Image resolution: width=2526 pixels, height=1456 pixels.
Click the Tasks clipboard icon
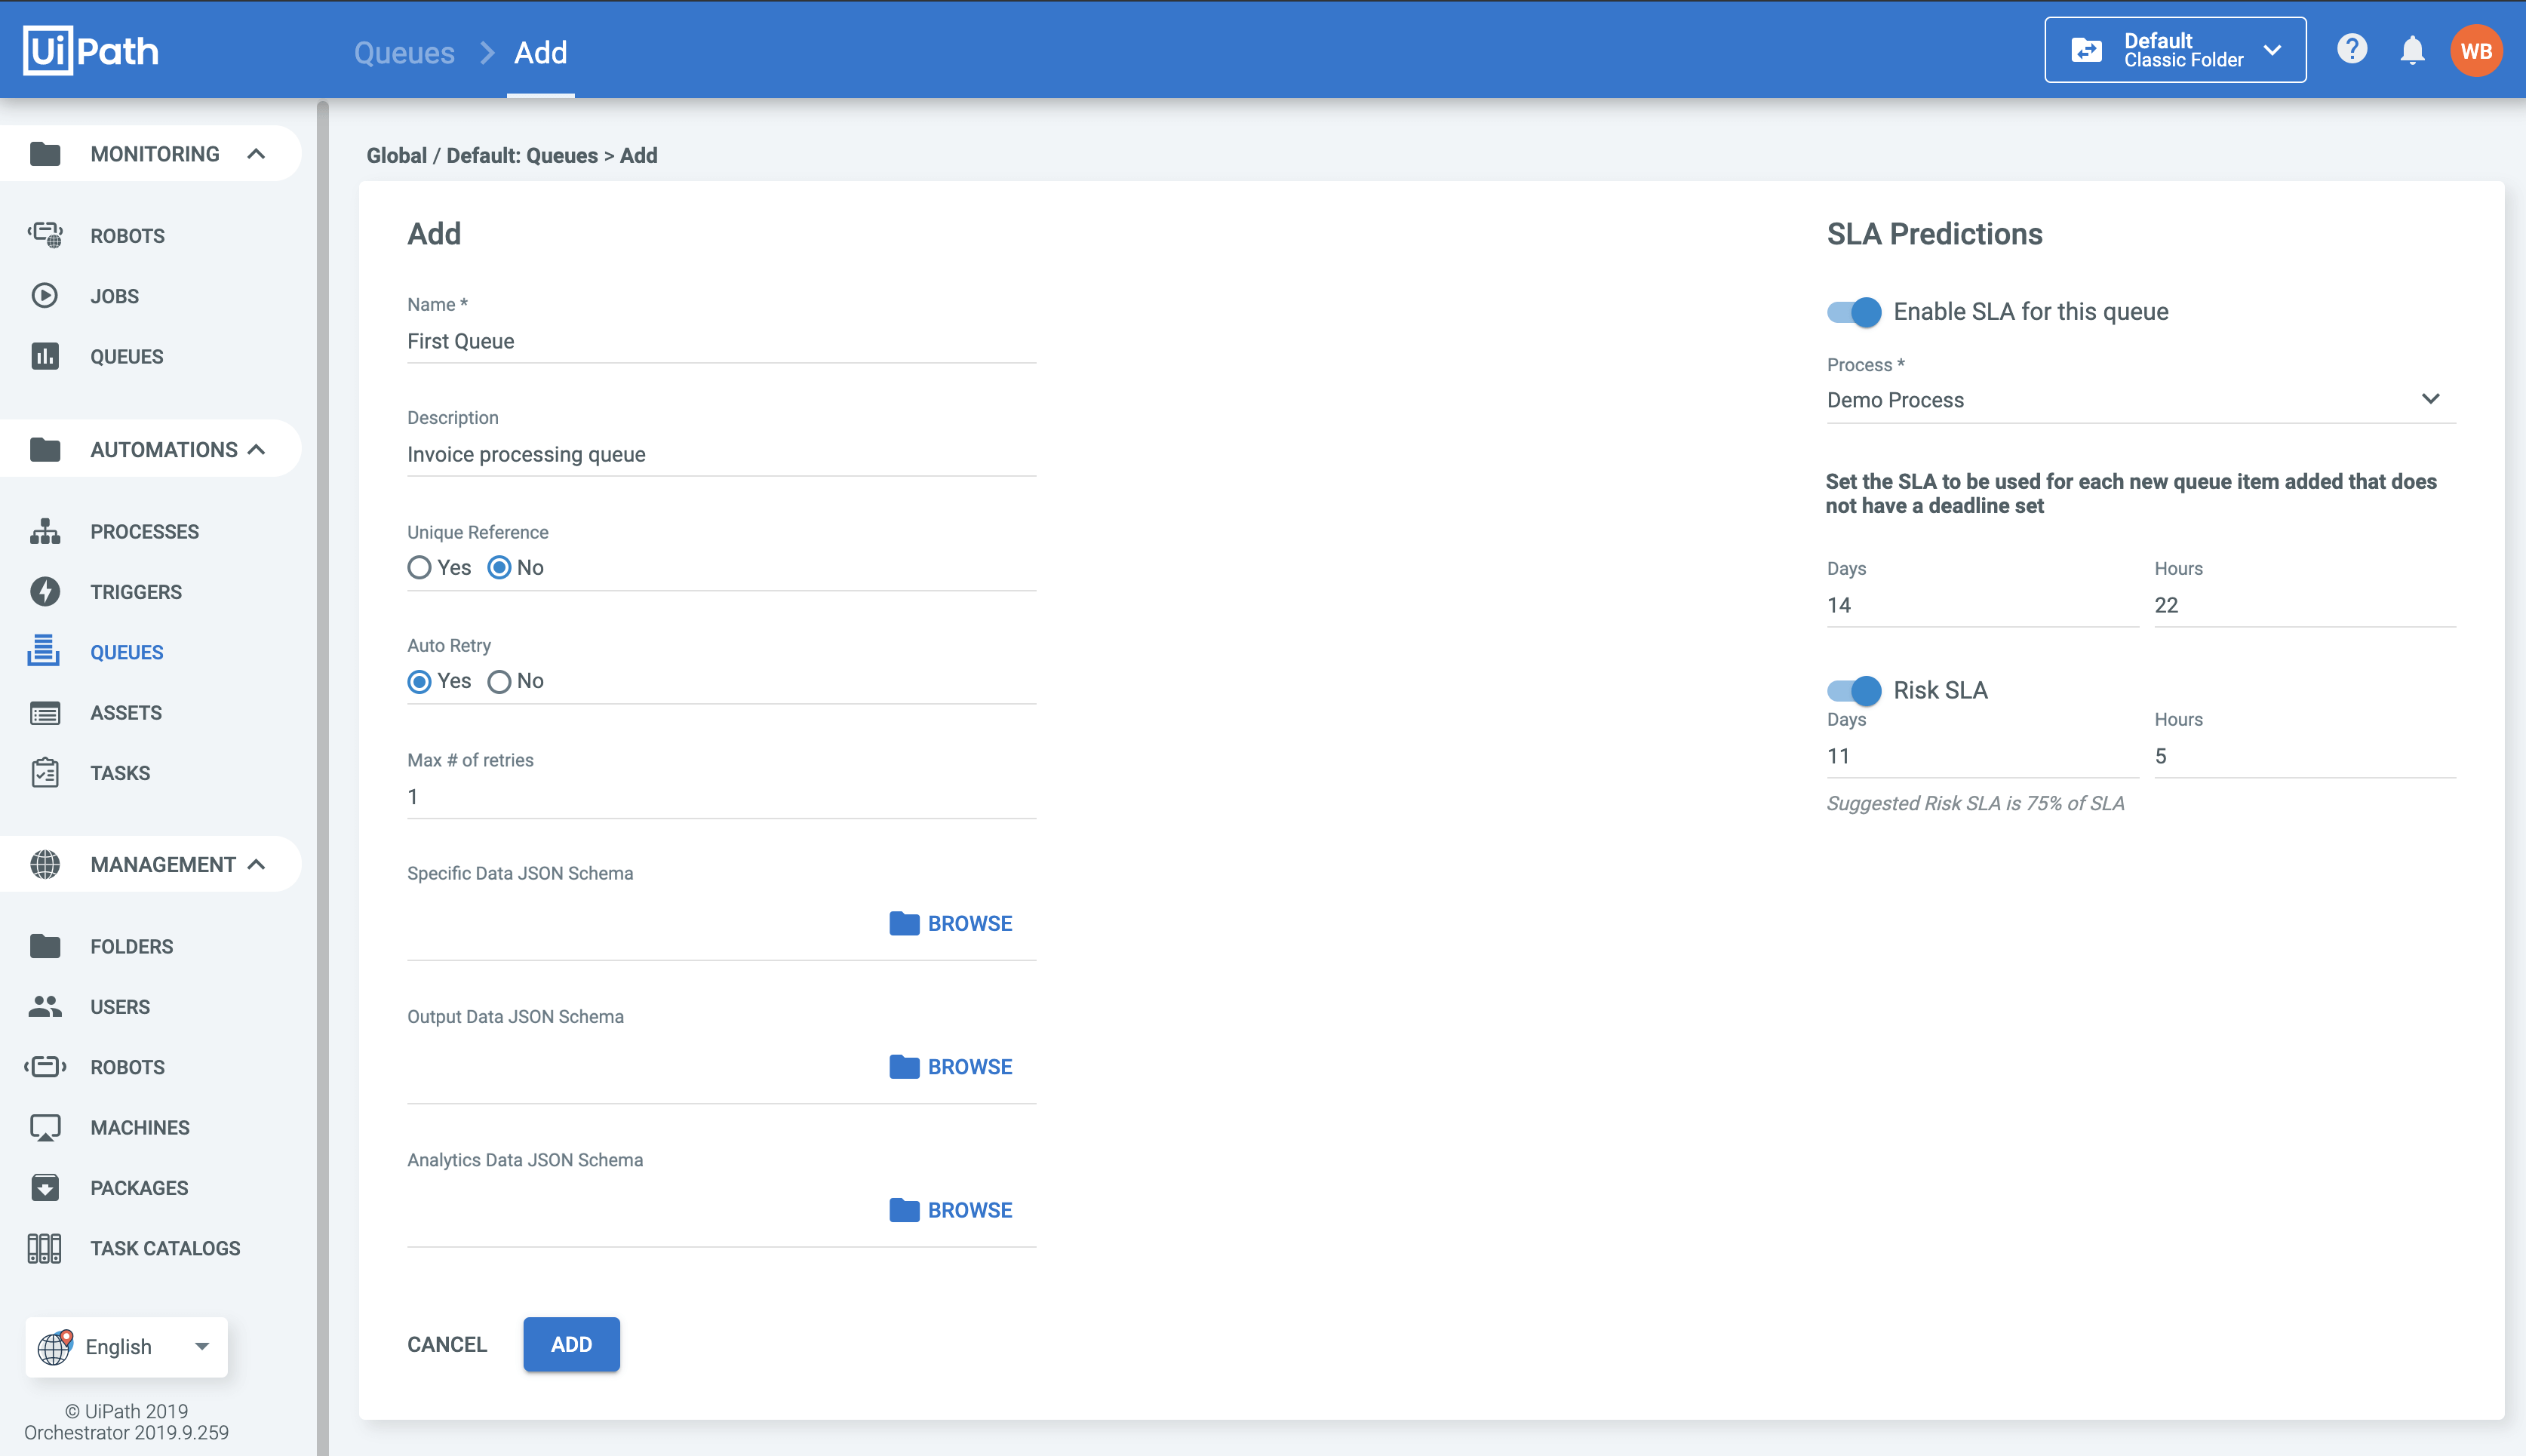pyautogui.click(x=45, y=772)
